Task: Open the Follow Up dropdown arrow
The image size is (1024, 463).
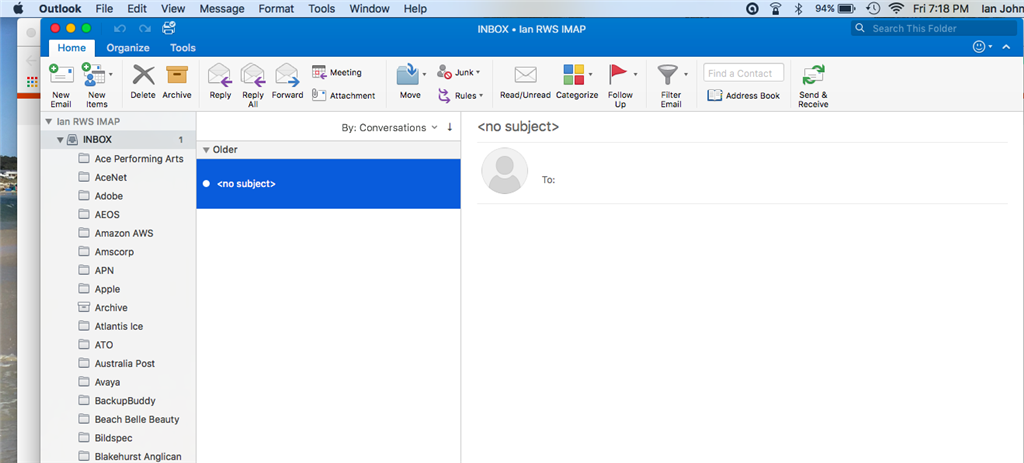Action: (635, 74)
